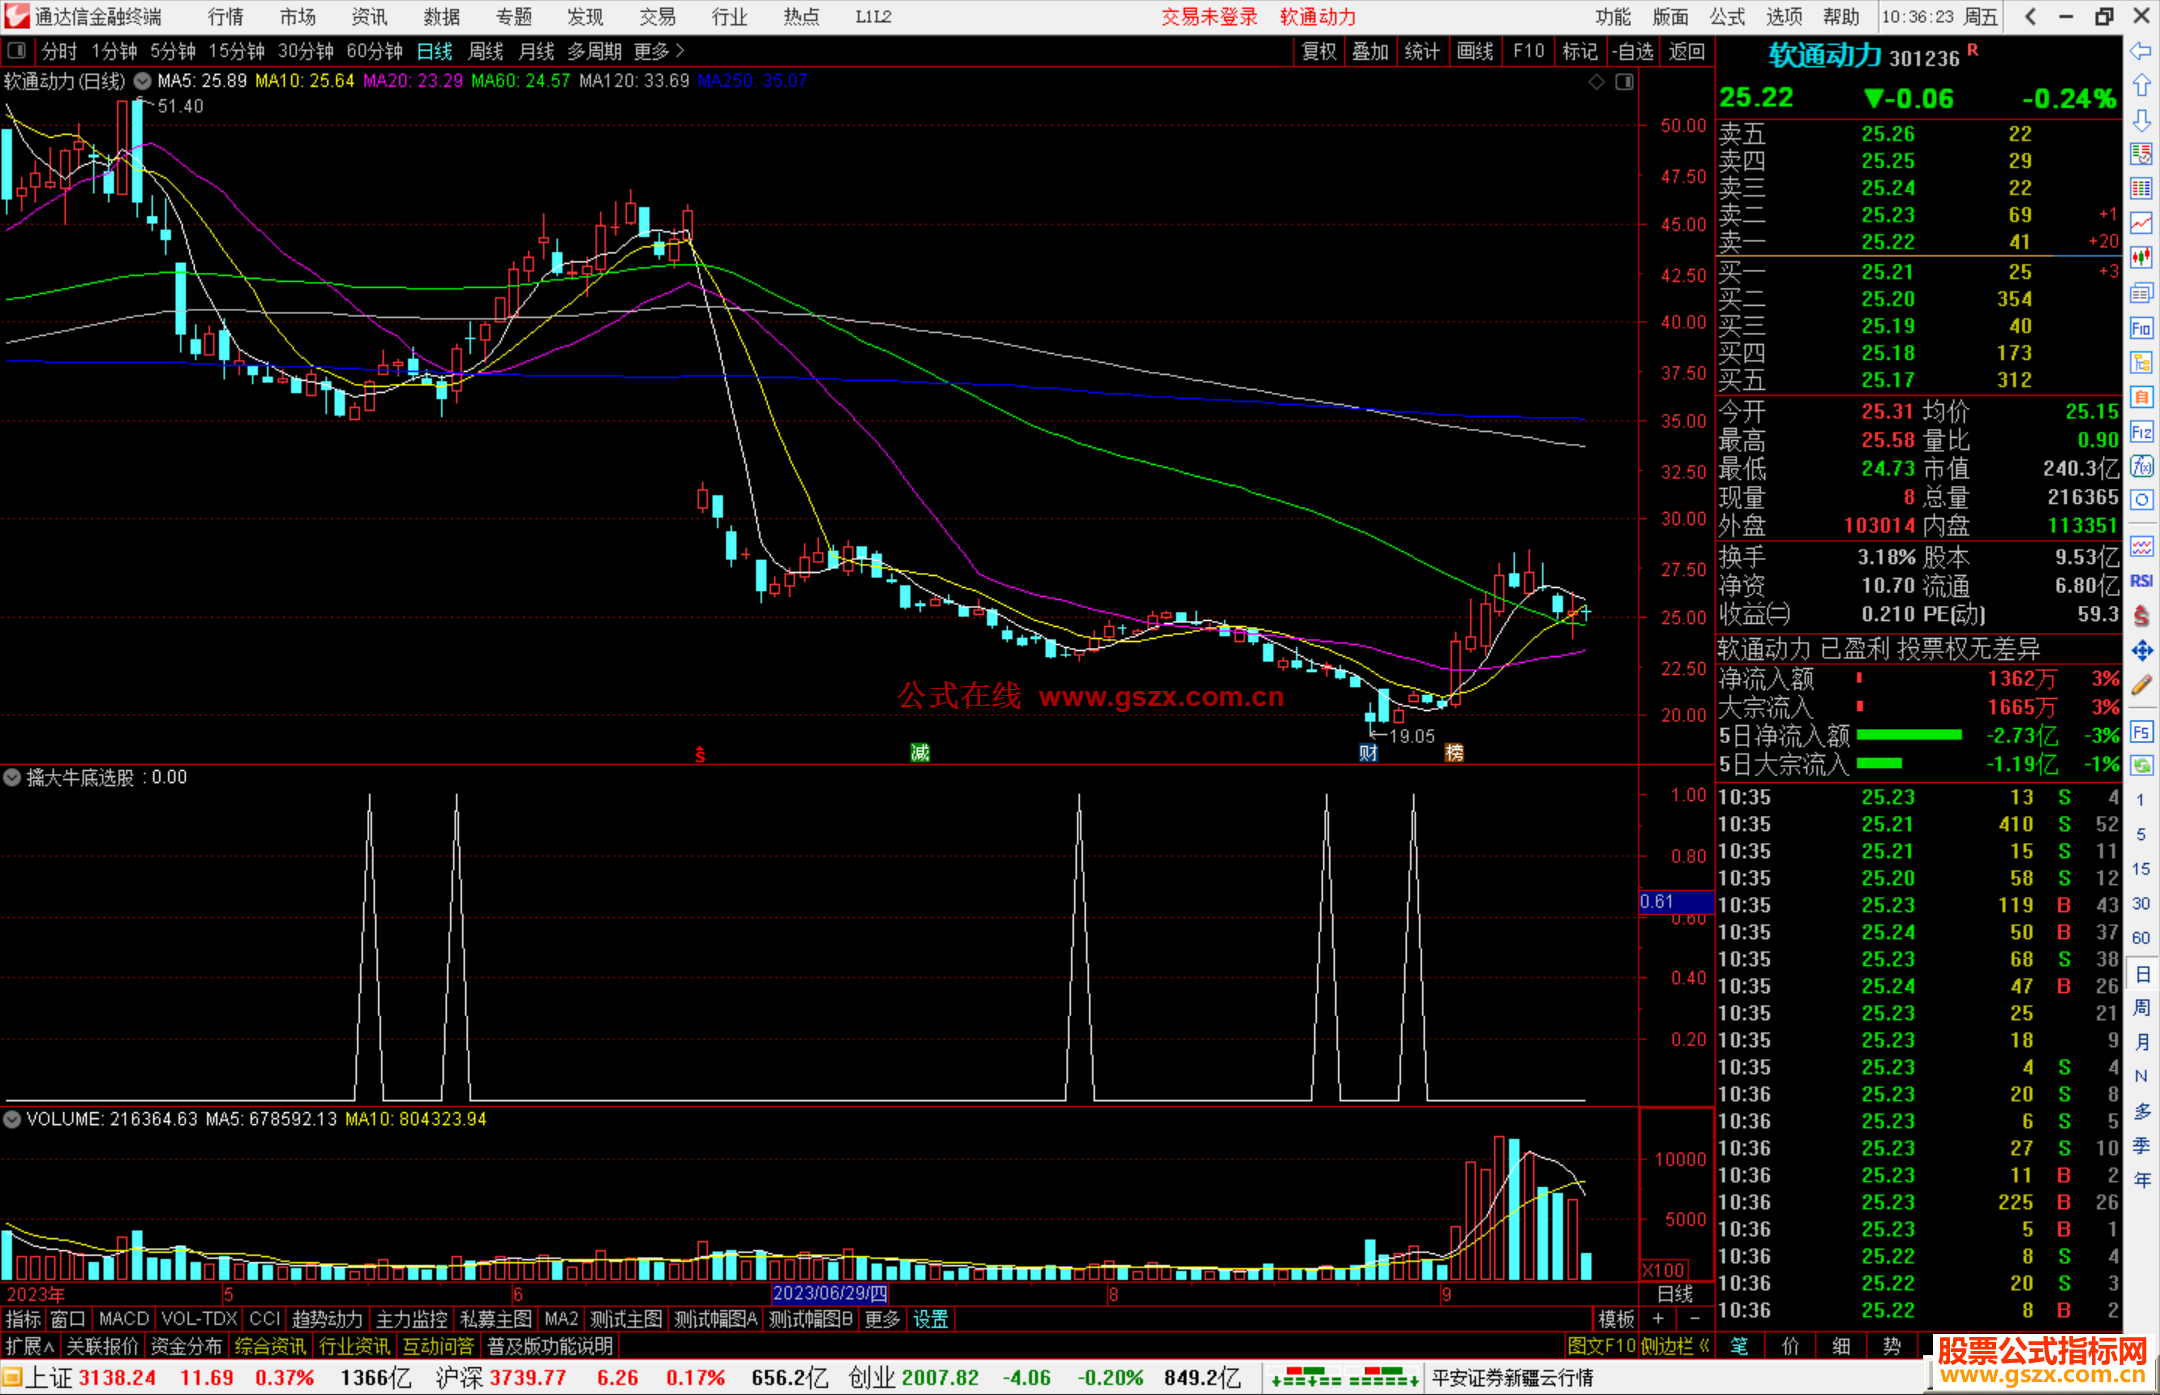Viewport: 2160px width, 1395px height.
Task: Click the 复权 button
Action: (1318, 51)
